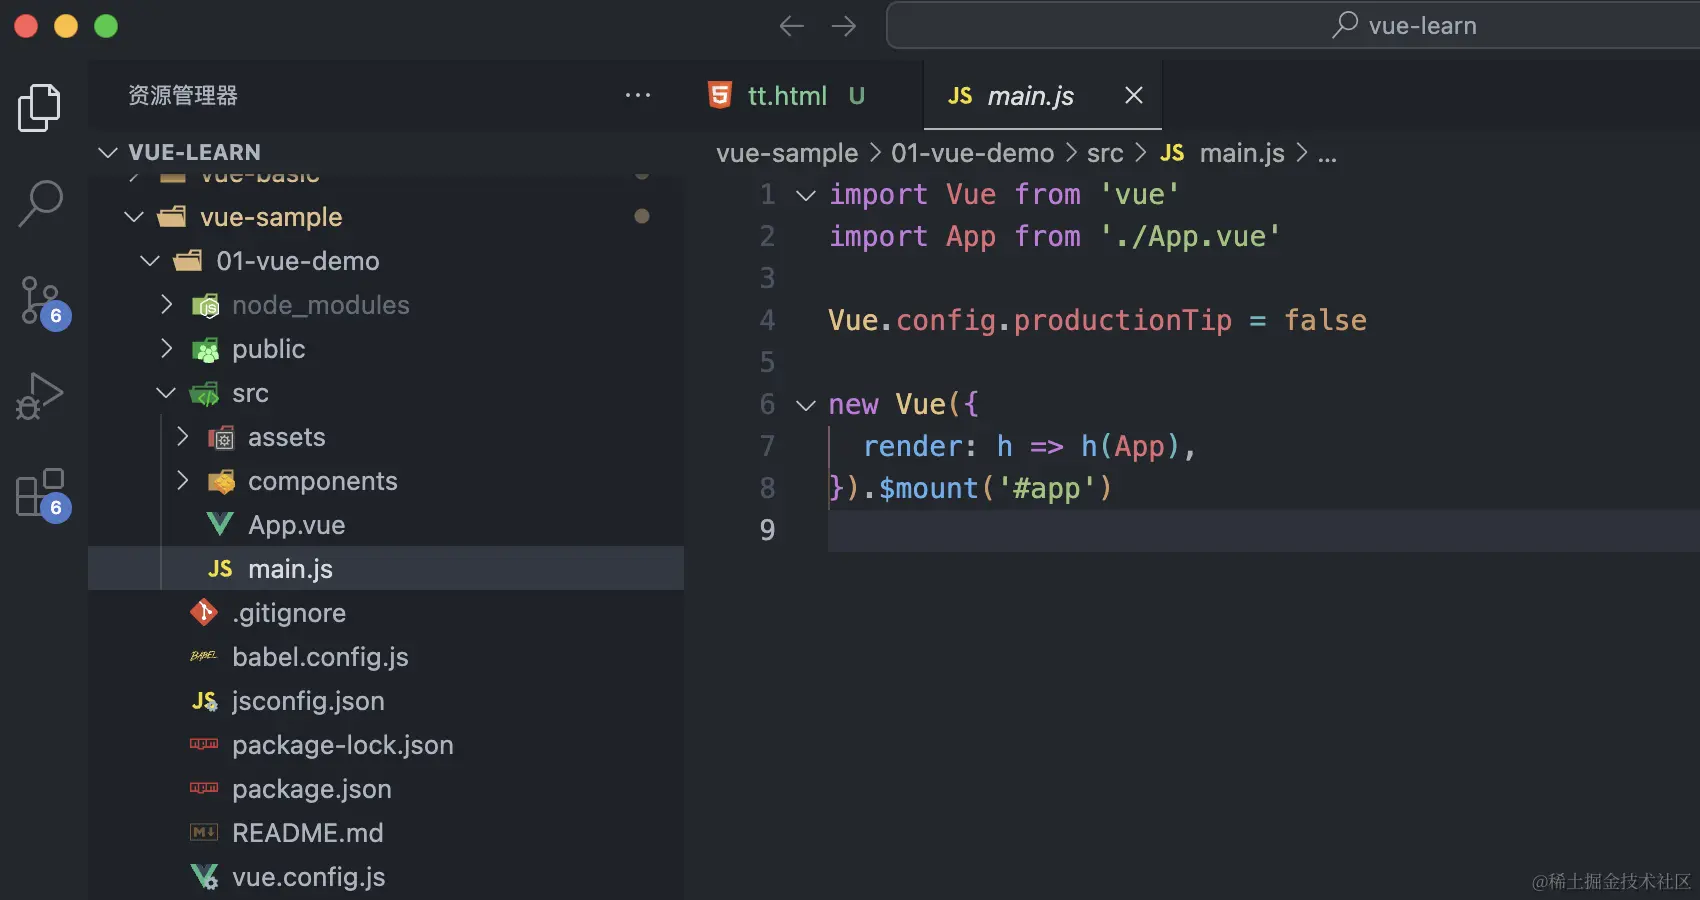Fold the import block at line 1
Image resolution: width=1700 pixels, height=900 pixels.
(x=806, y=195)
